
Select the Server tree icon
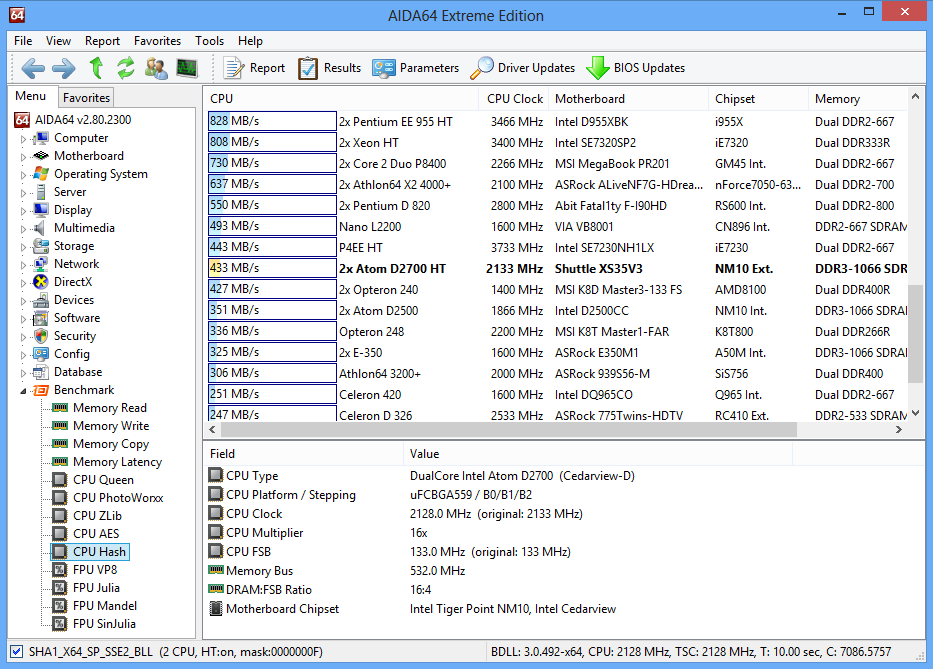click(x=41, y=192)
